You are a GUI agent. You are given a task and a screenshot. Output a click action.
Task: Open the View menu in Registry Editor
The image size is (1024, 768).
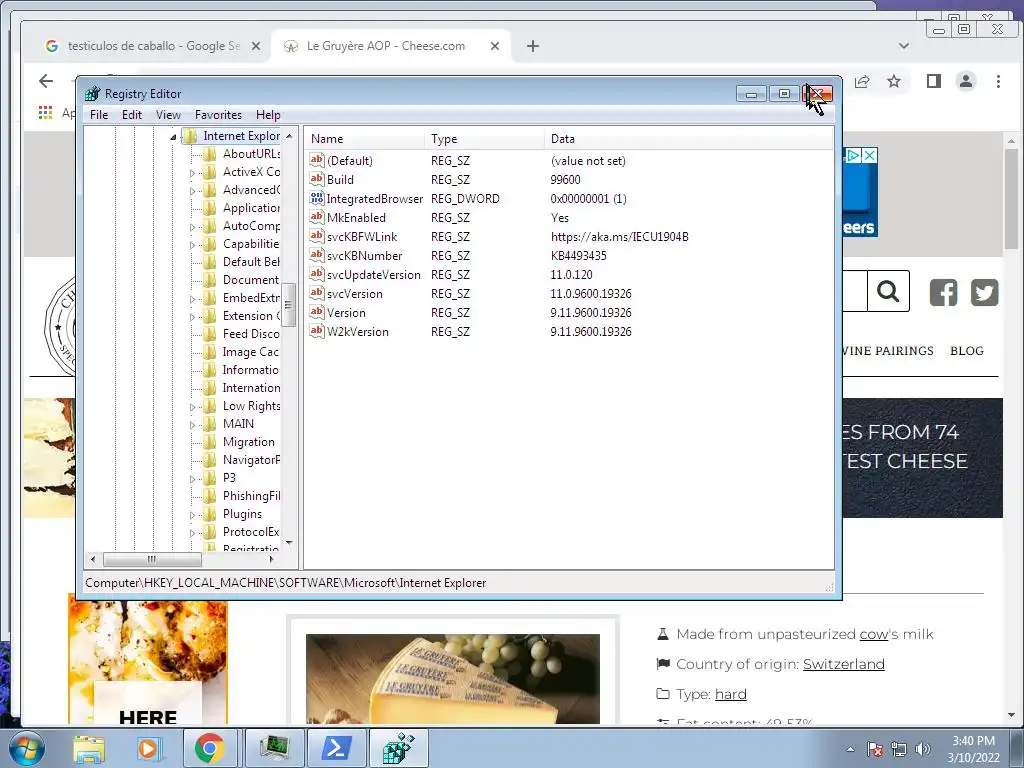pyautogui.click(x=168, y=115)
